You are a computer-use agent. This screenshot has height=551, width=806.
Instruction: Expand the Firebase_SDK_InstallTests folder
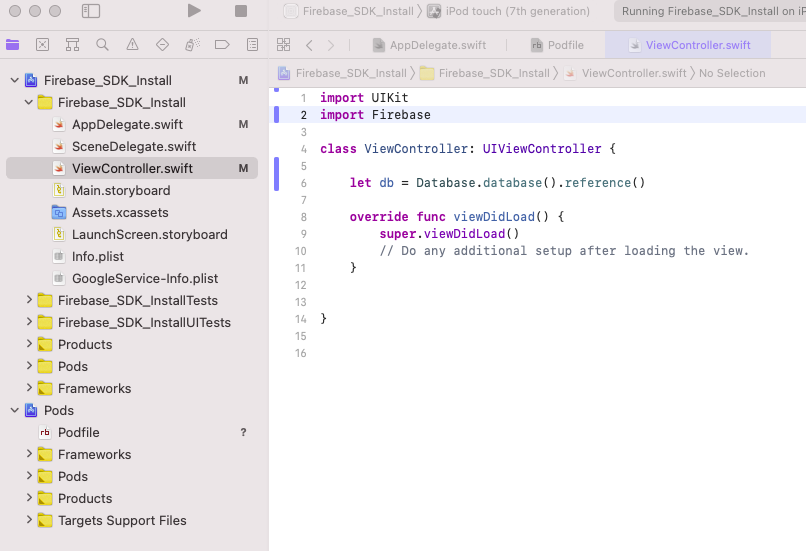pyautogui.click(x=29, y=300)
